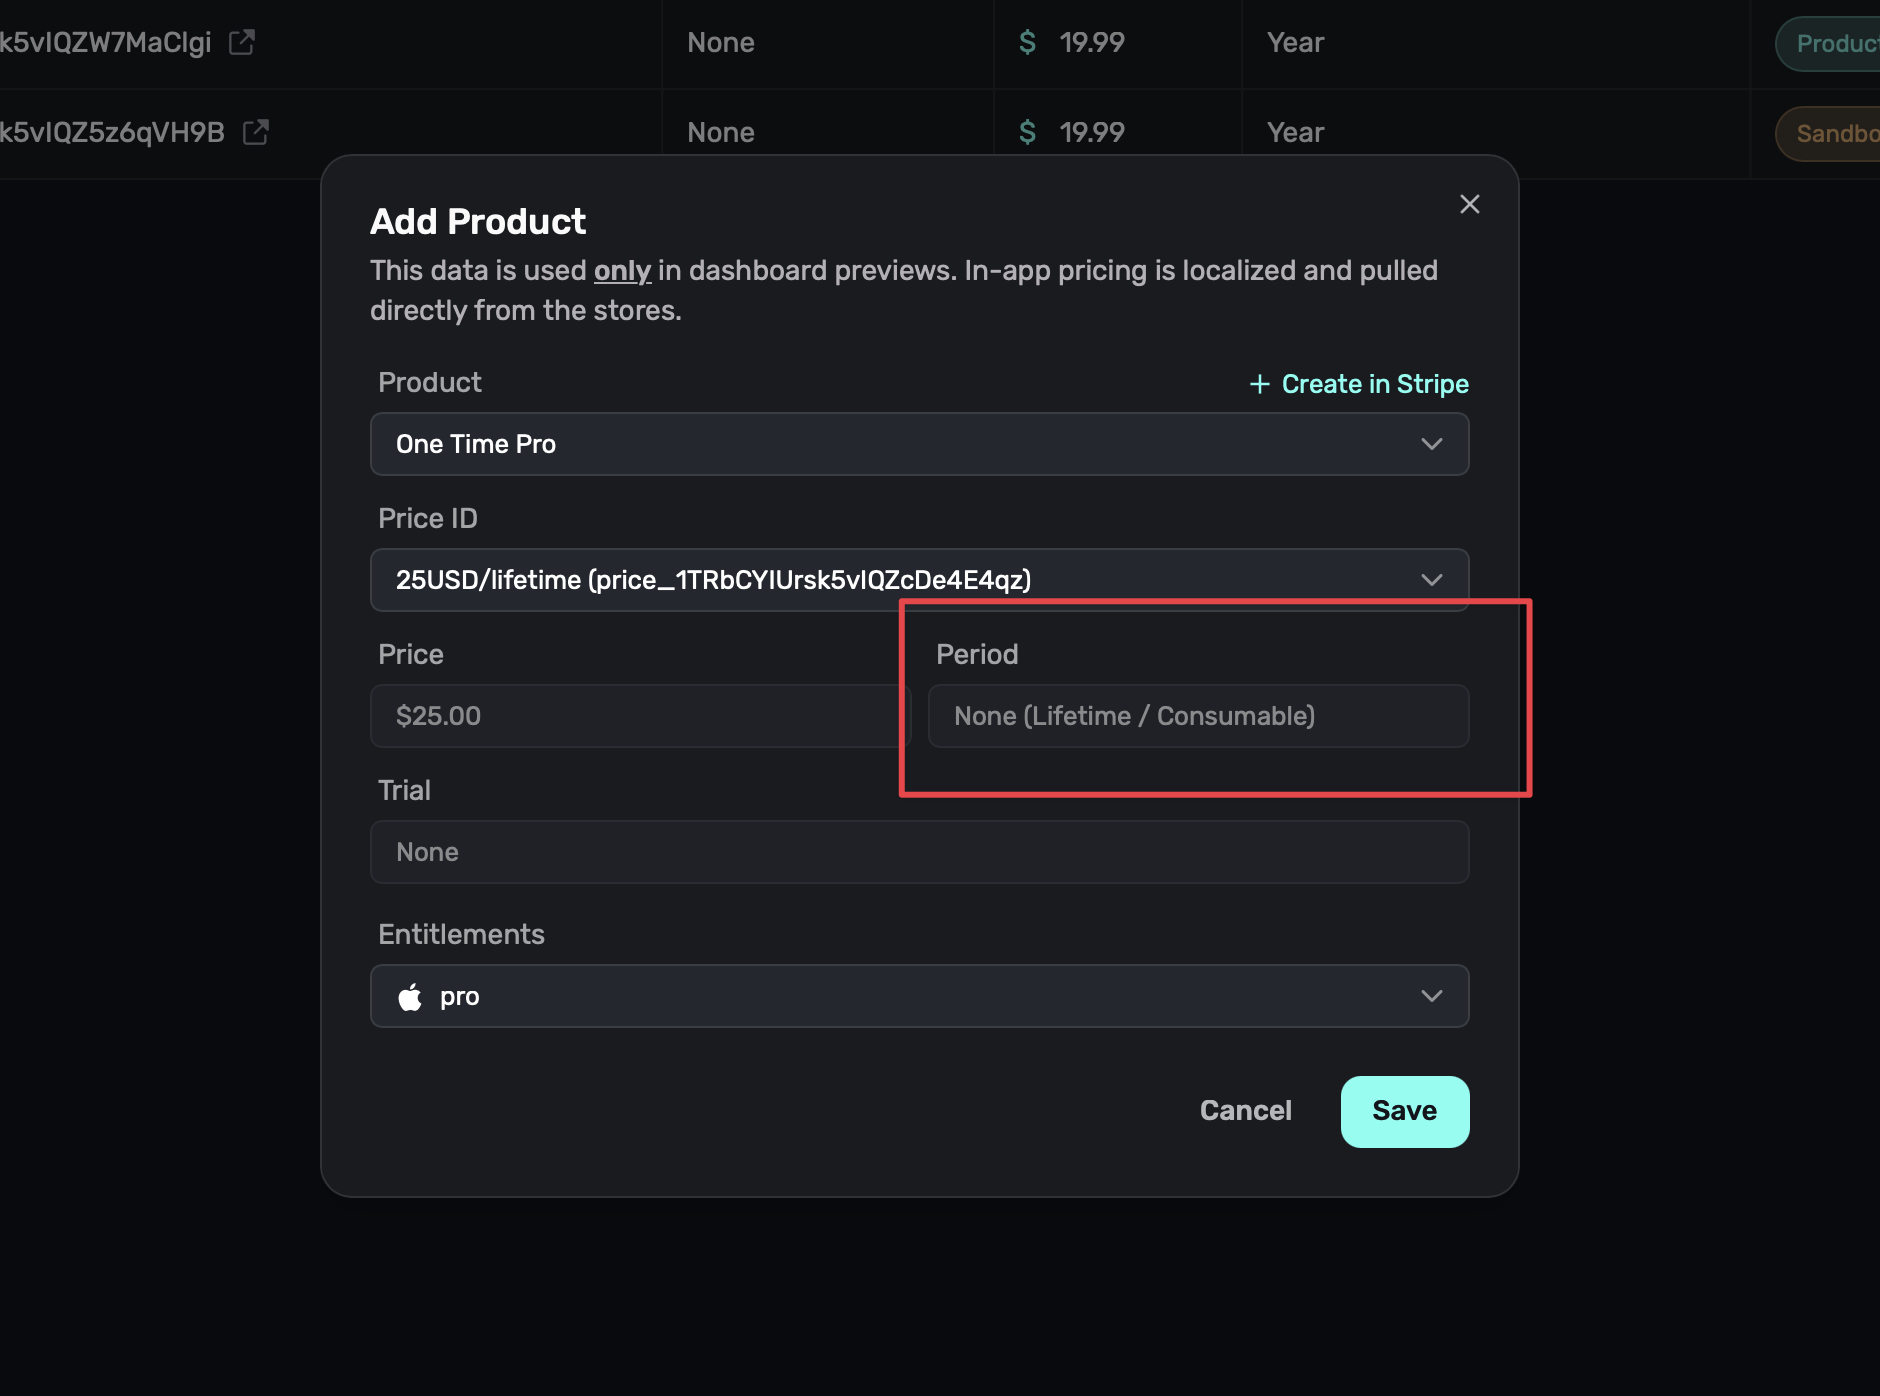Image resolution: width=1880 pixels, height=1396 pixels.
Task: Click the Trial field showing None
Action: point(918,852)
